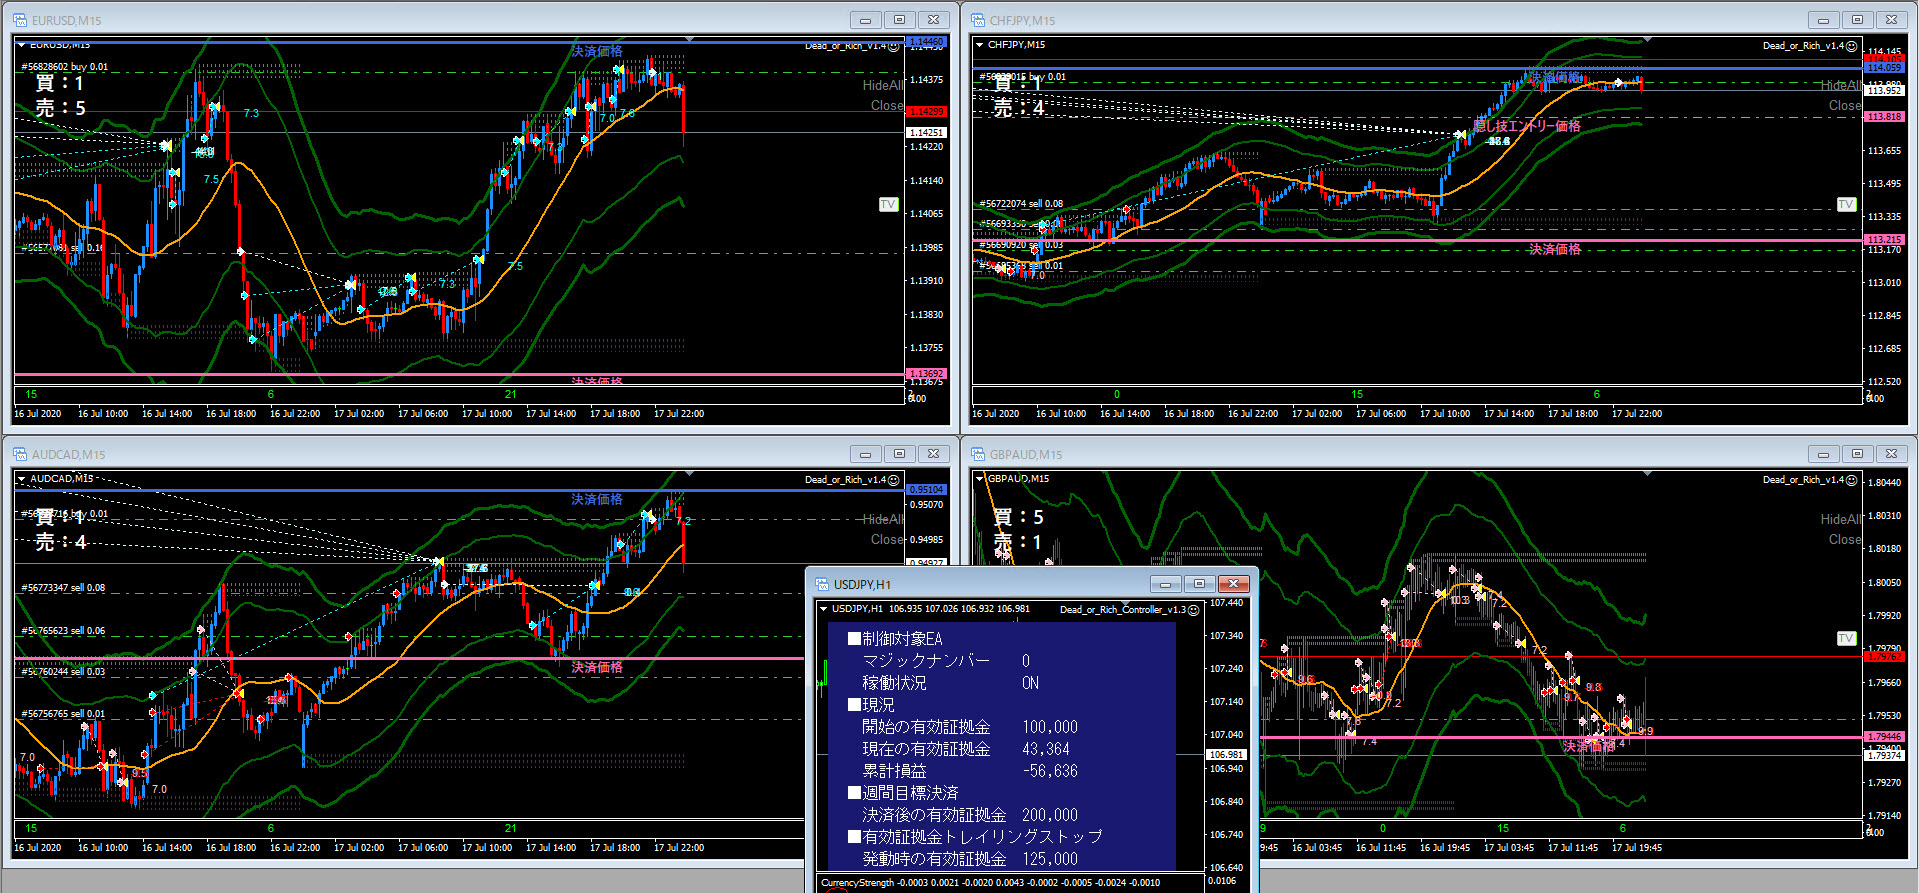
Task: Maximize the EURUSD,M15 chart window
Action: (900, 20)
